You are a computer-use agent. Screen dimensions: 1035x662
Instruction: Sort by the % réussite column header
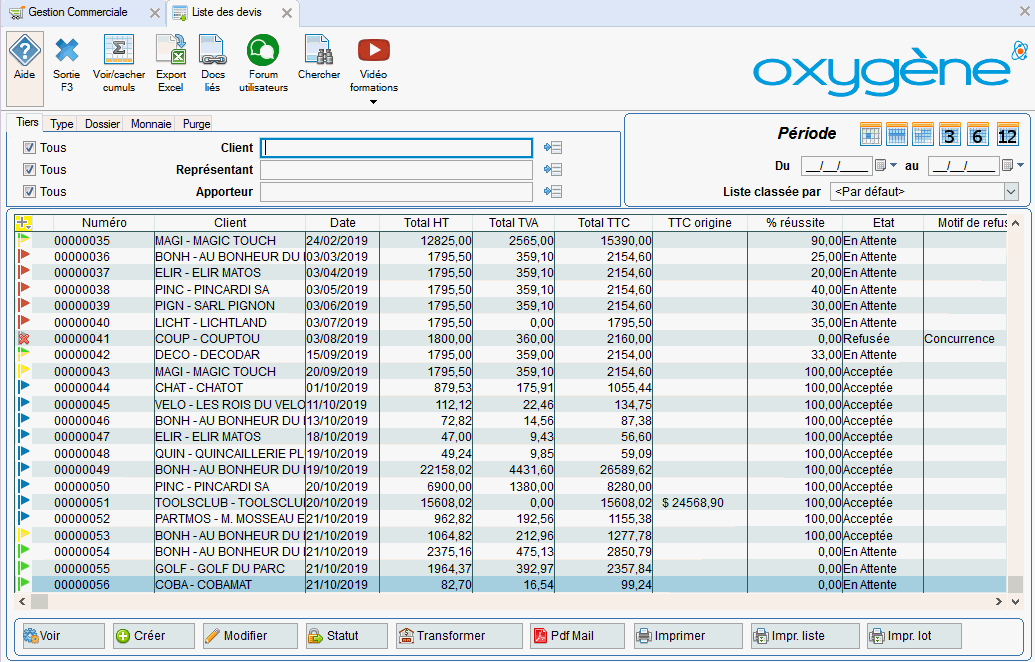tap(795, 223)
